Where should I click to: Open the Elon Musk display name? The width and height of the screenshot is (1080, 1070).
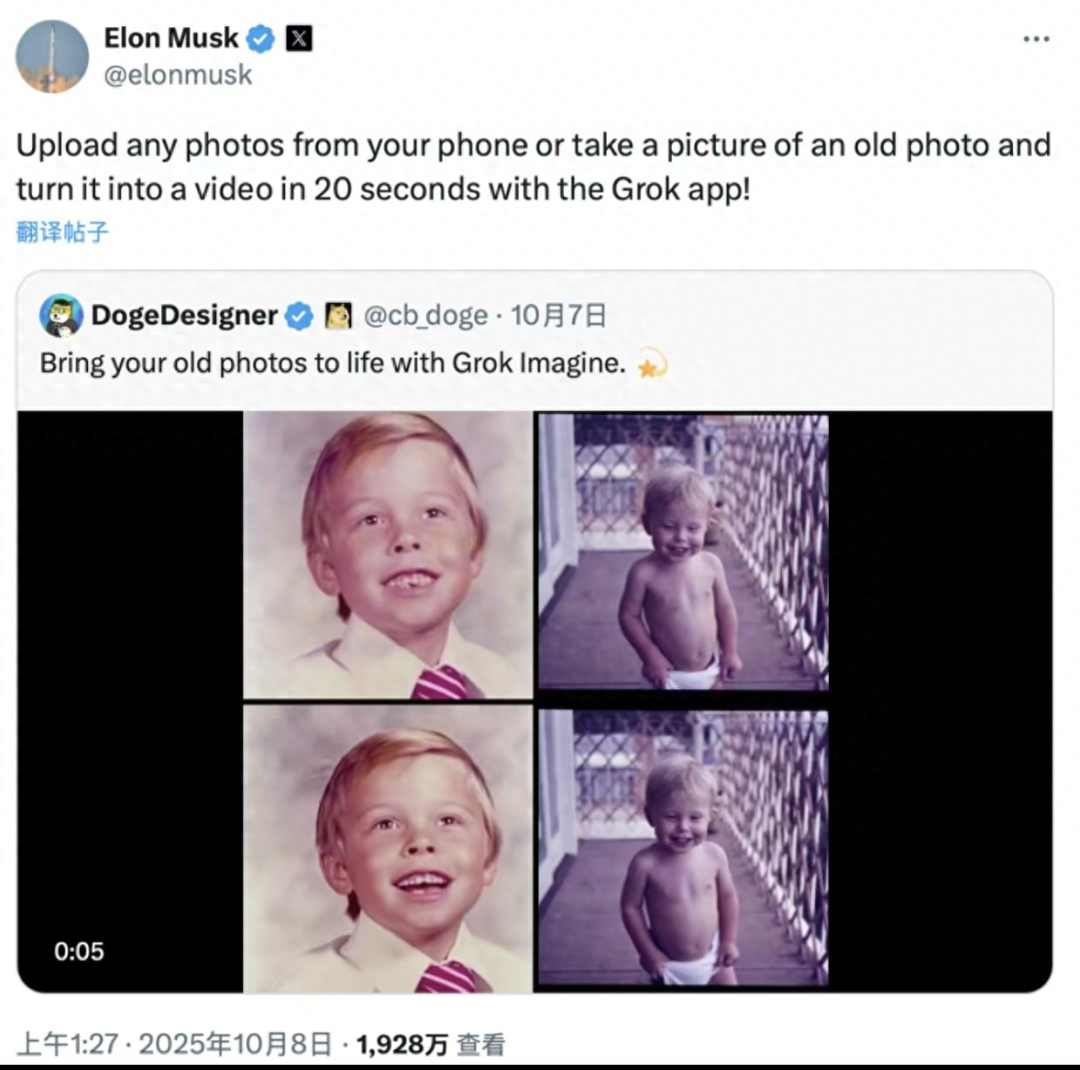[x=171, y=38]
